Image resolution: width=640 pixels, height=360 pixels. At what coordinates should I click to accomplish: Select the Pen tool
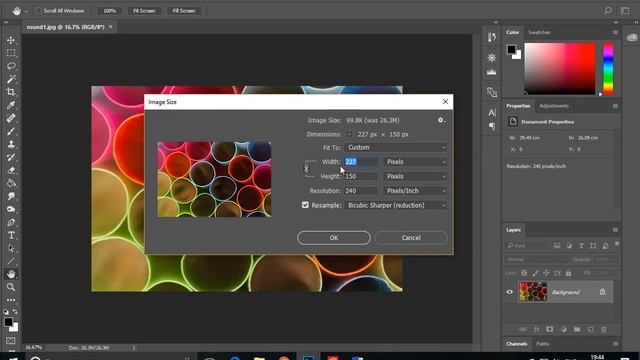pyautogui.click(x=11, y=222)
